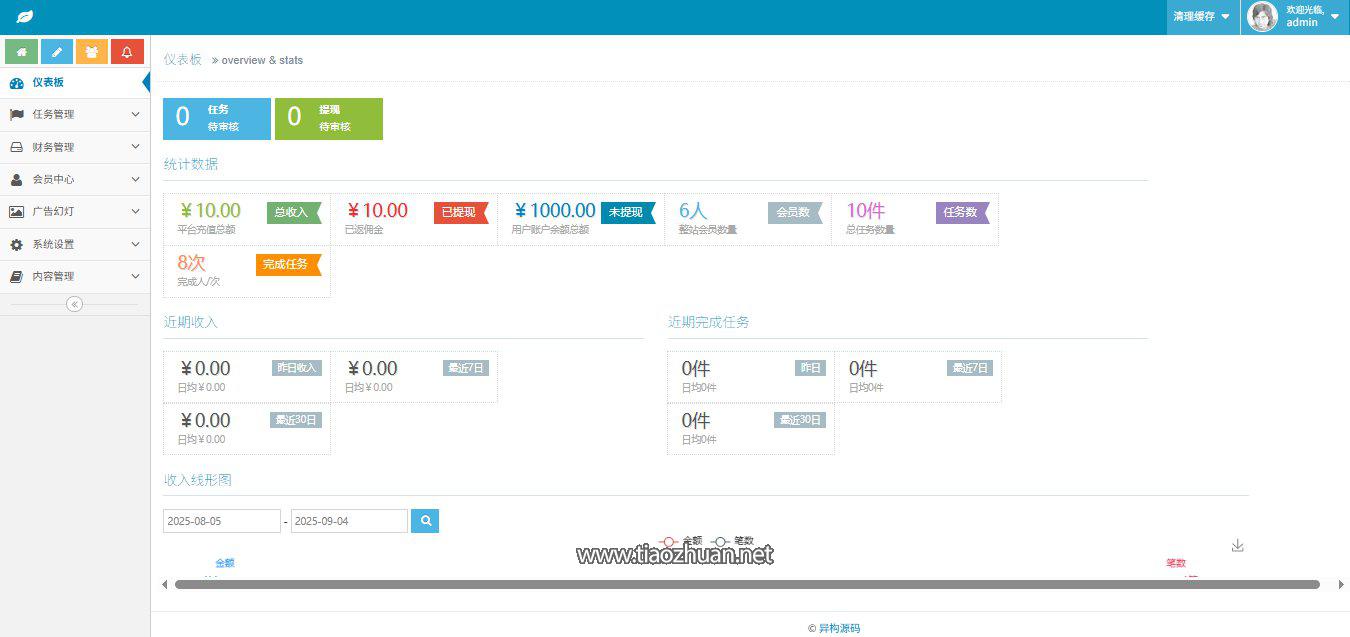
Task: Toggle the 金额 series in chart legend
Action: click(x=681, y=541)
